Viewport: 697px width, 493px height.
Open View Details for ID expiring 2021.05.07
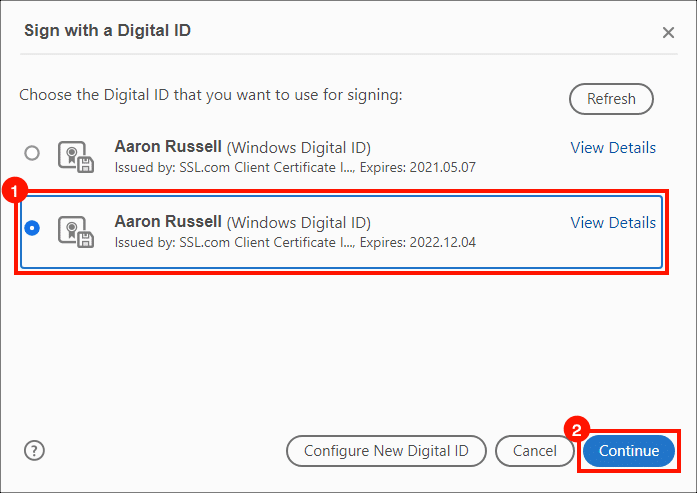coord(613,148)
